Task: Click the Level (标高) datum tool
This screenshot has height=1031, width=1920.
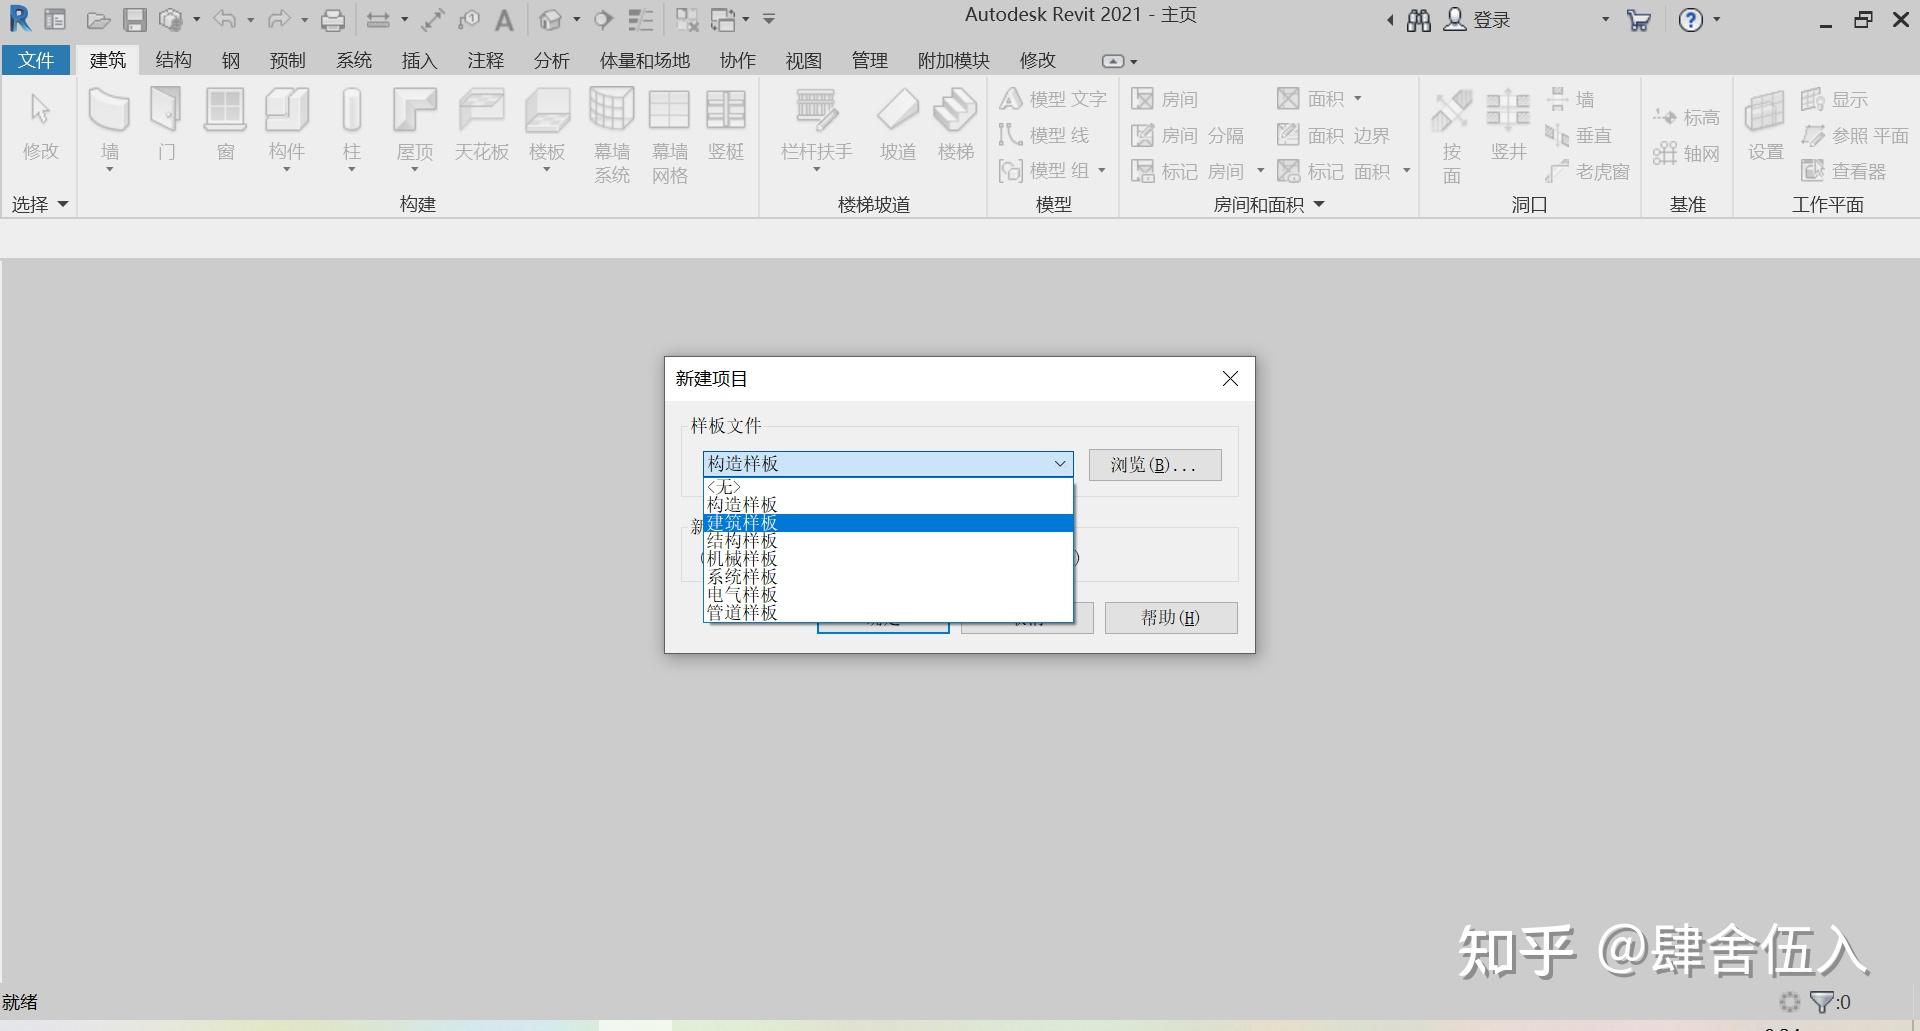Action: coord(1686,118)
